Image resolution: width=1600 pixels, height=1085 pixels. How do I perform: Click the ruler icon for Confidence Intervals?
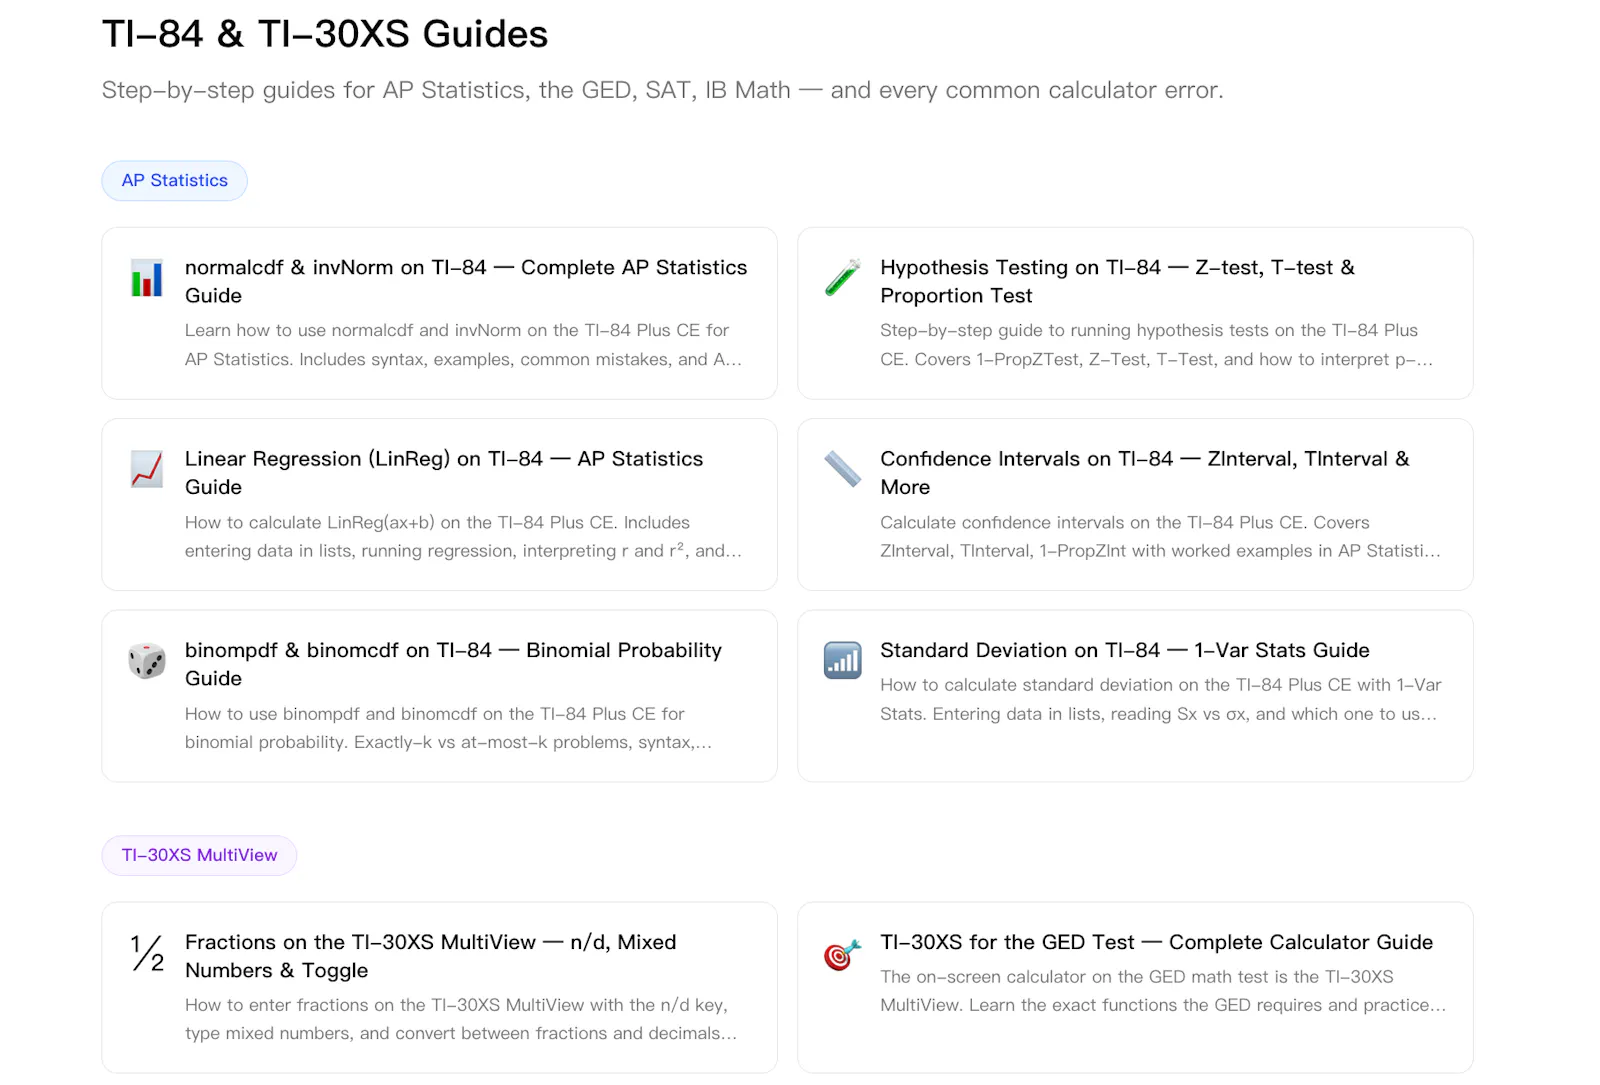(x=842, y=469)
